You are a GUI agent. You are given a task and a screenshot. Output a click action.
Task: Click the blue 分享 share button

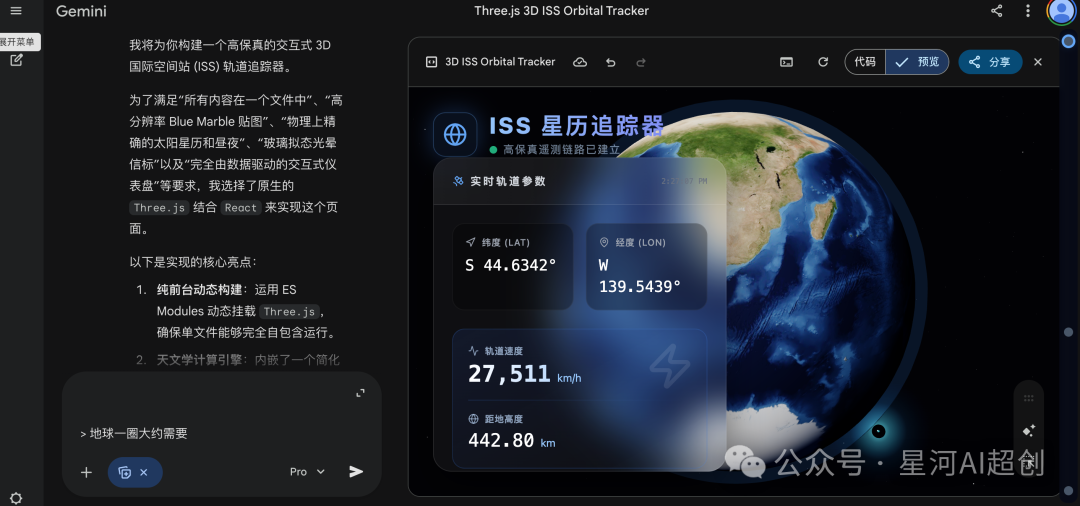pos(990,62)
